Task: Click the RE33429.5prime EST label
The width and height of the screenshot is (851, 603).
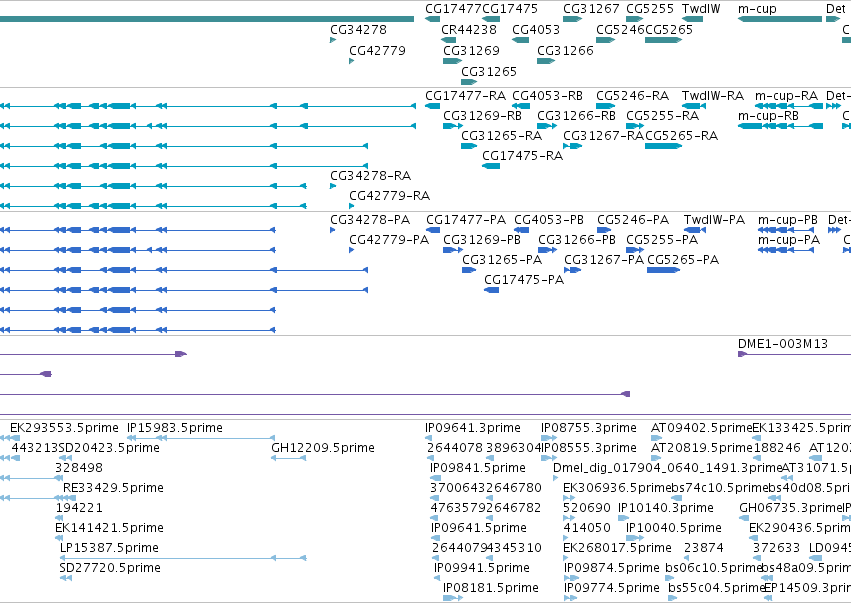Action: (x=113, y=488)
